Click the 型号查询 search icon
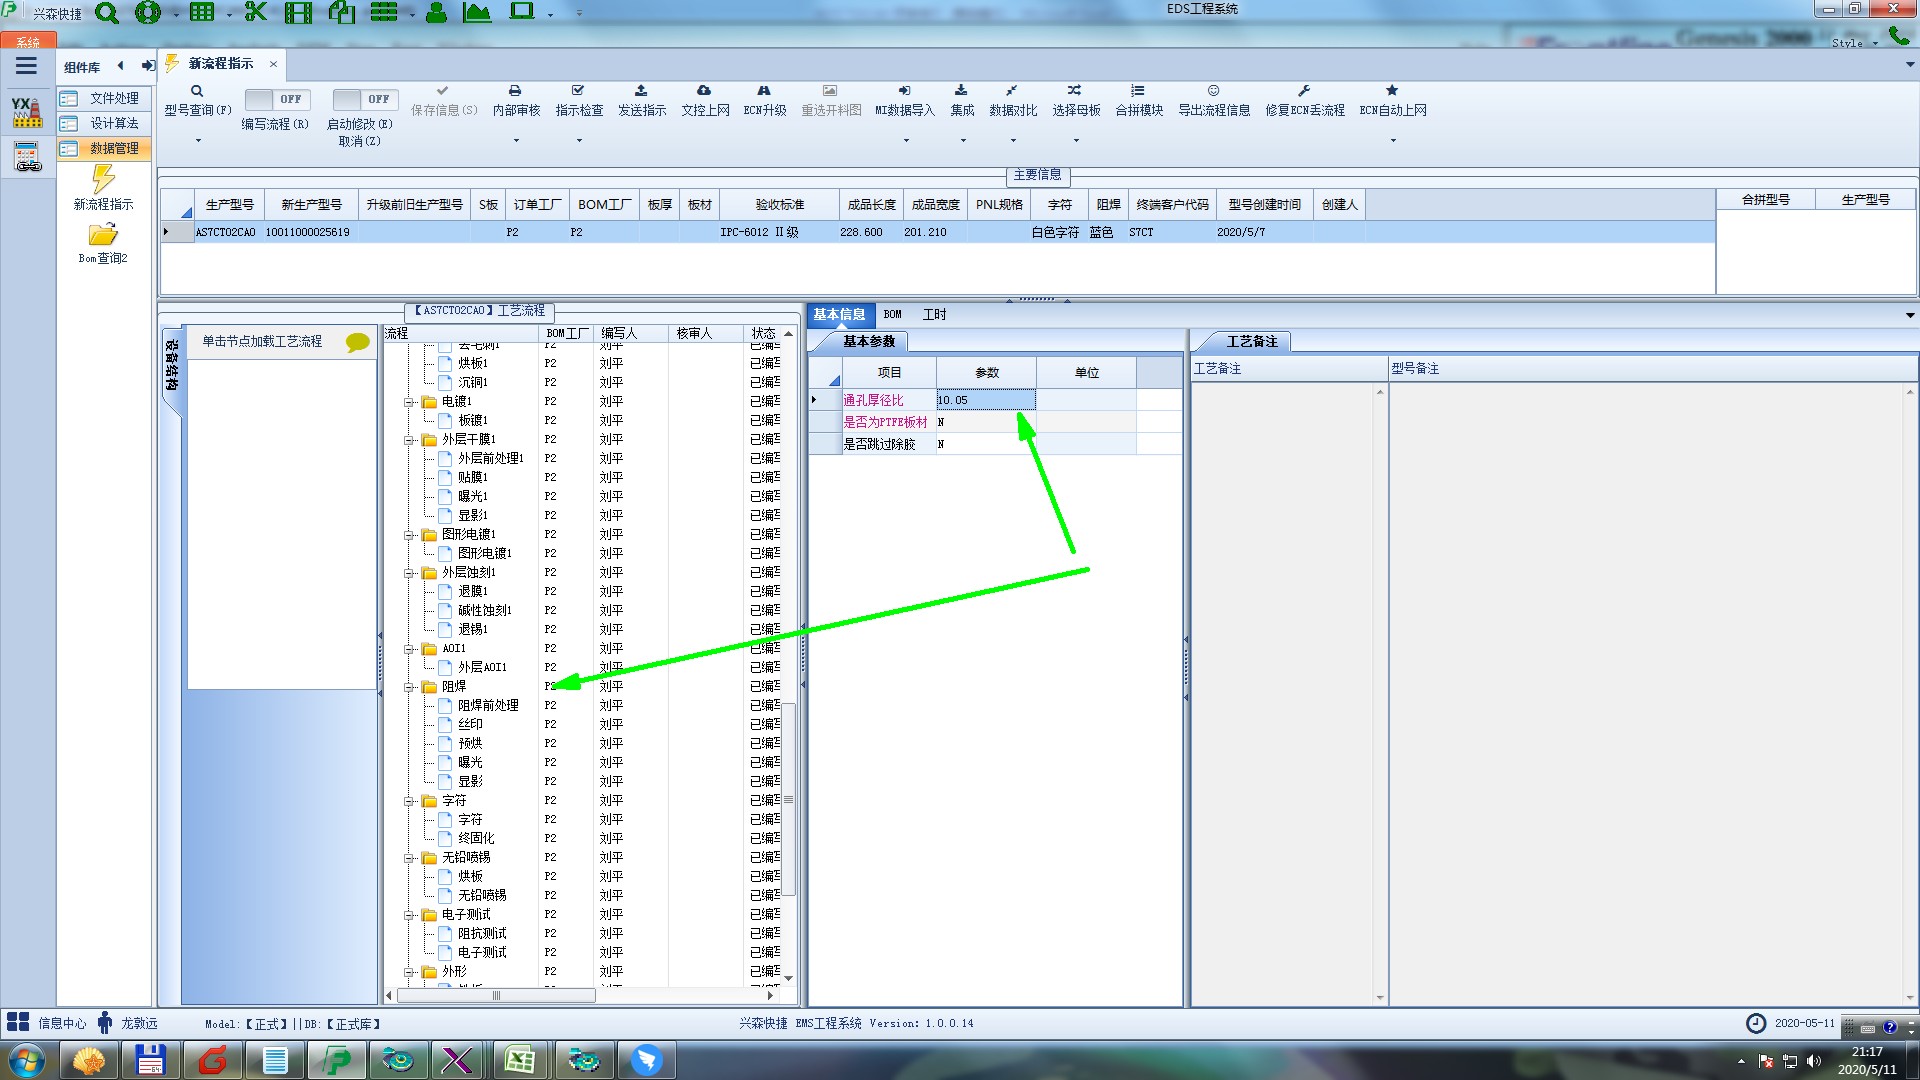 197,91
